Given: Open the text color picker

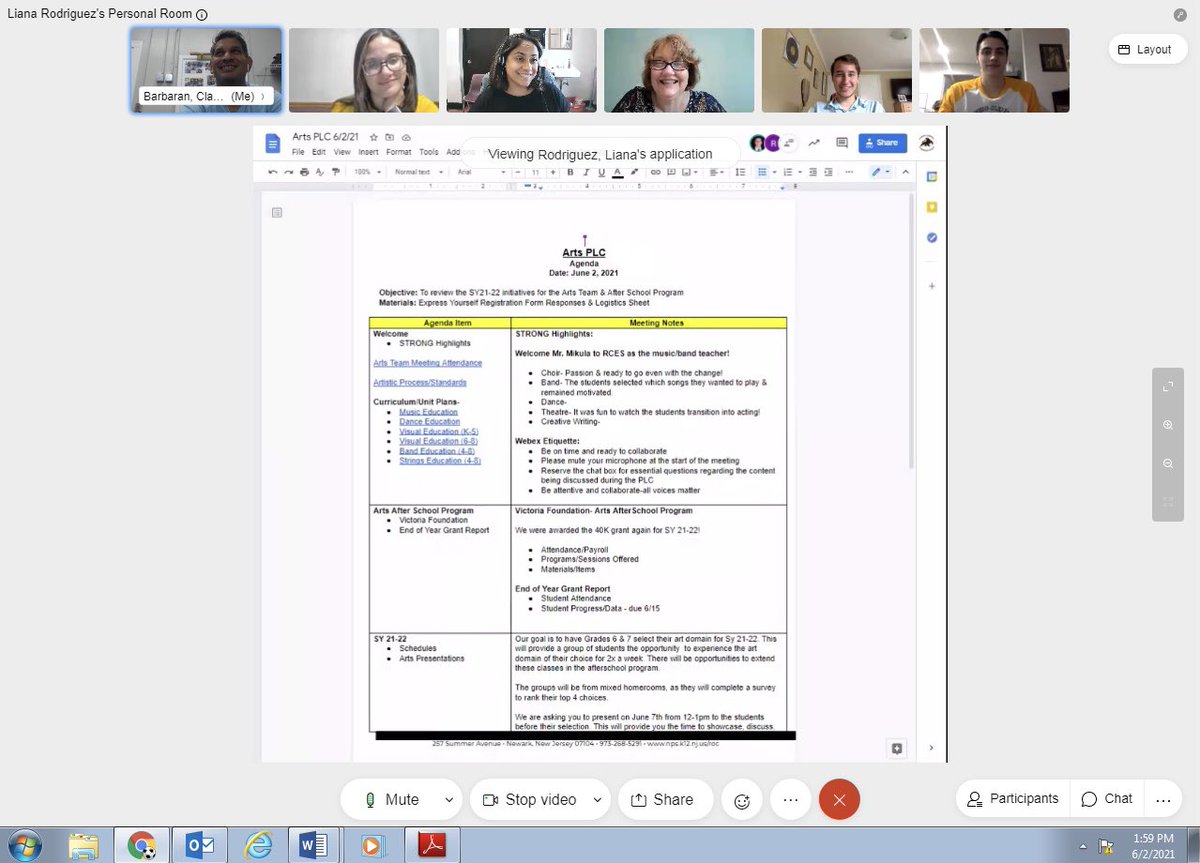Looking at the screenshot, I should click(617, 172).
